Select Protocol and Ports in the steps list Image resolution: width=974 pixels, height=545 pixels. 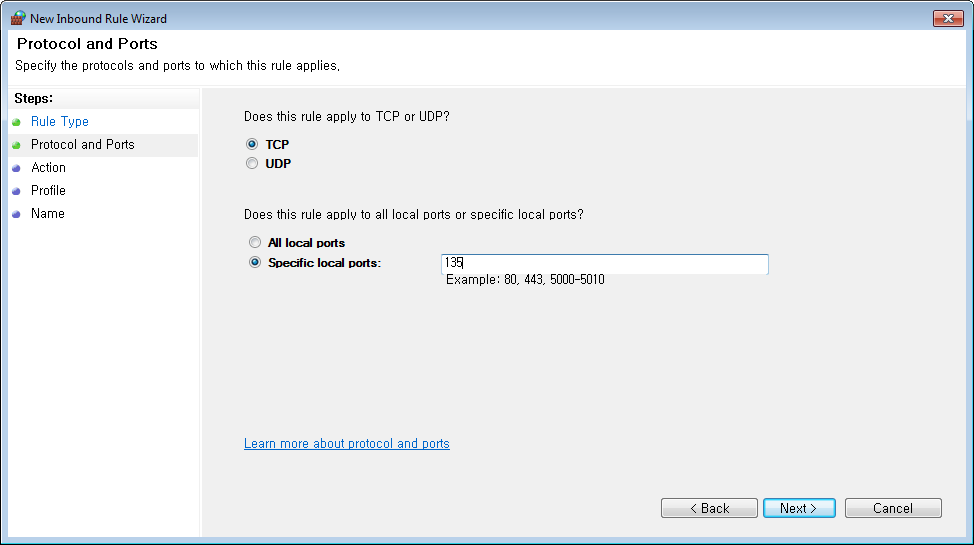(83, 144)
